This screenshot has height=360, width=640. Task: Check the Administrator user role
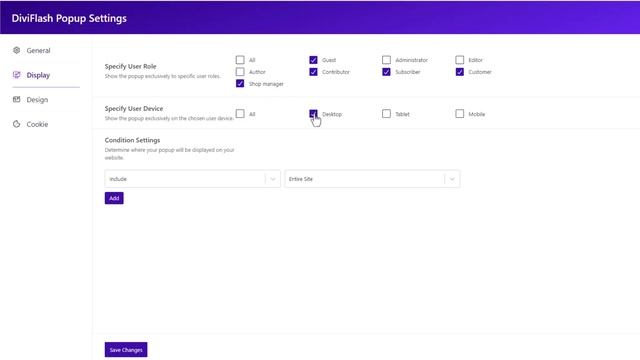(386, 60)
